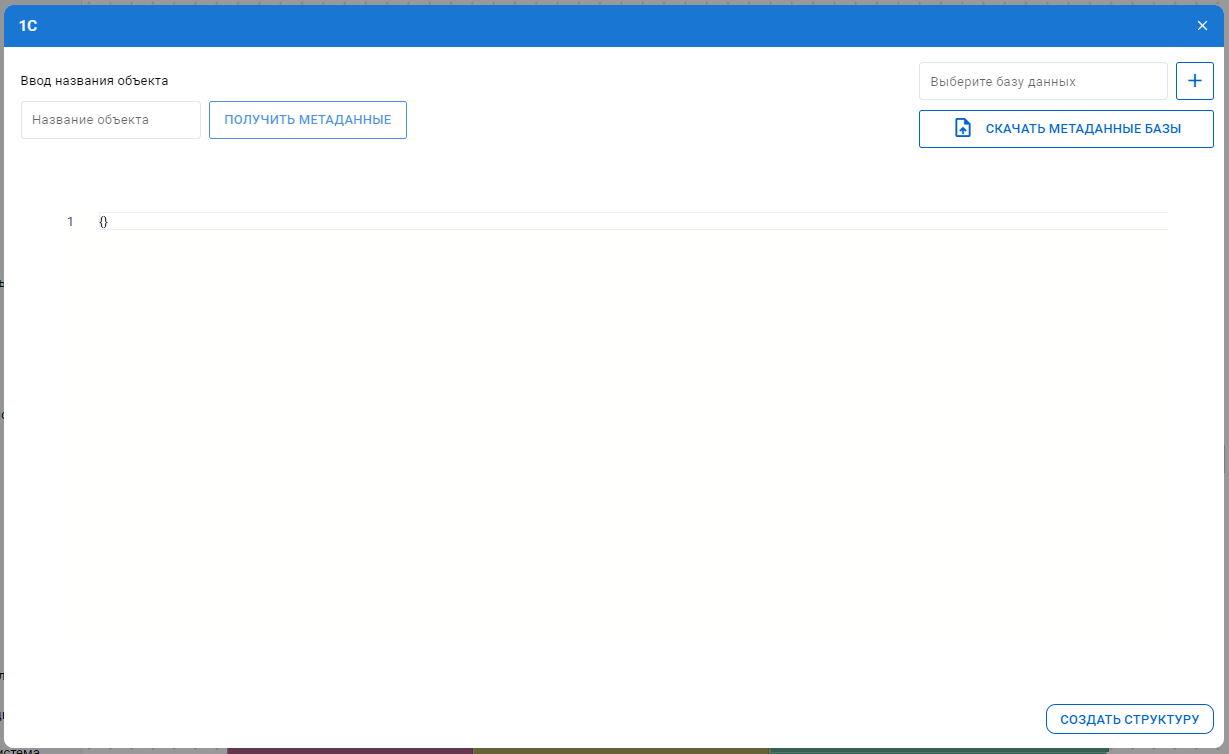Click the plus icon to add a database
The width and height of the screenshot is (1229, 754).
(1194, 81)
